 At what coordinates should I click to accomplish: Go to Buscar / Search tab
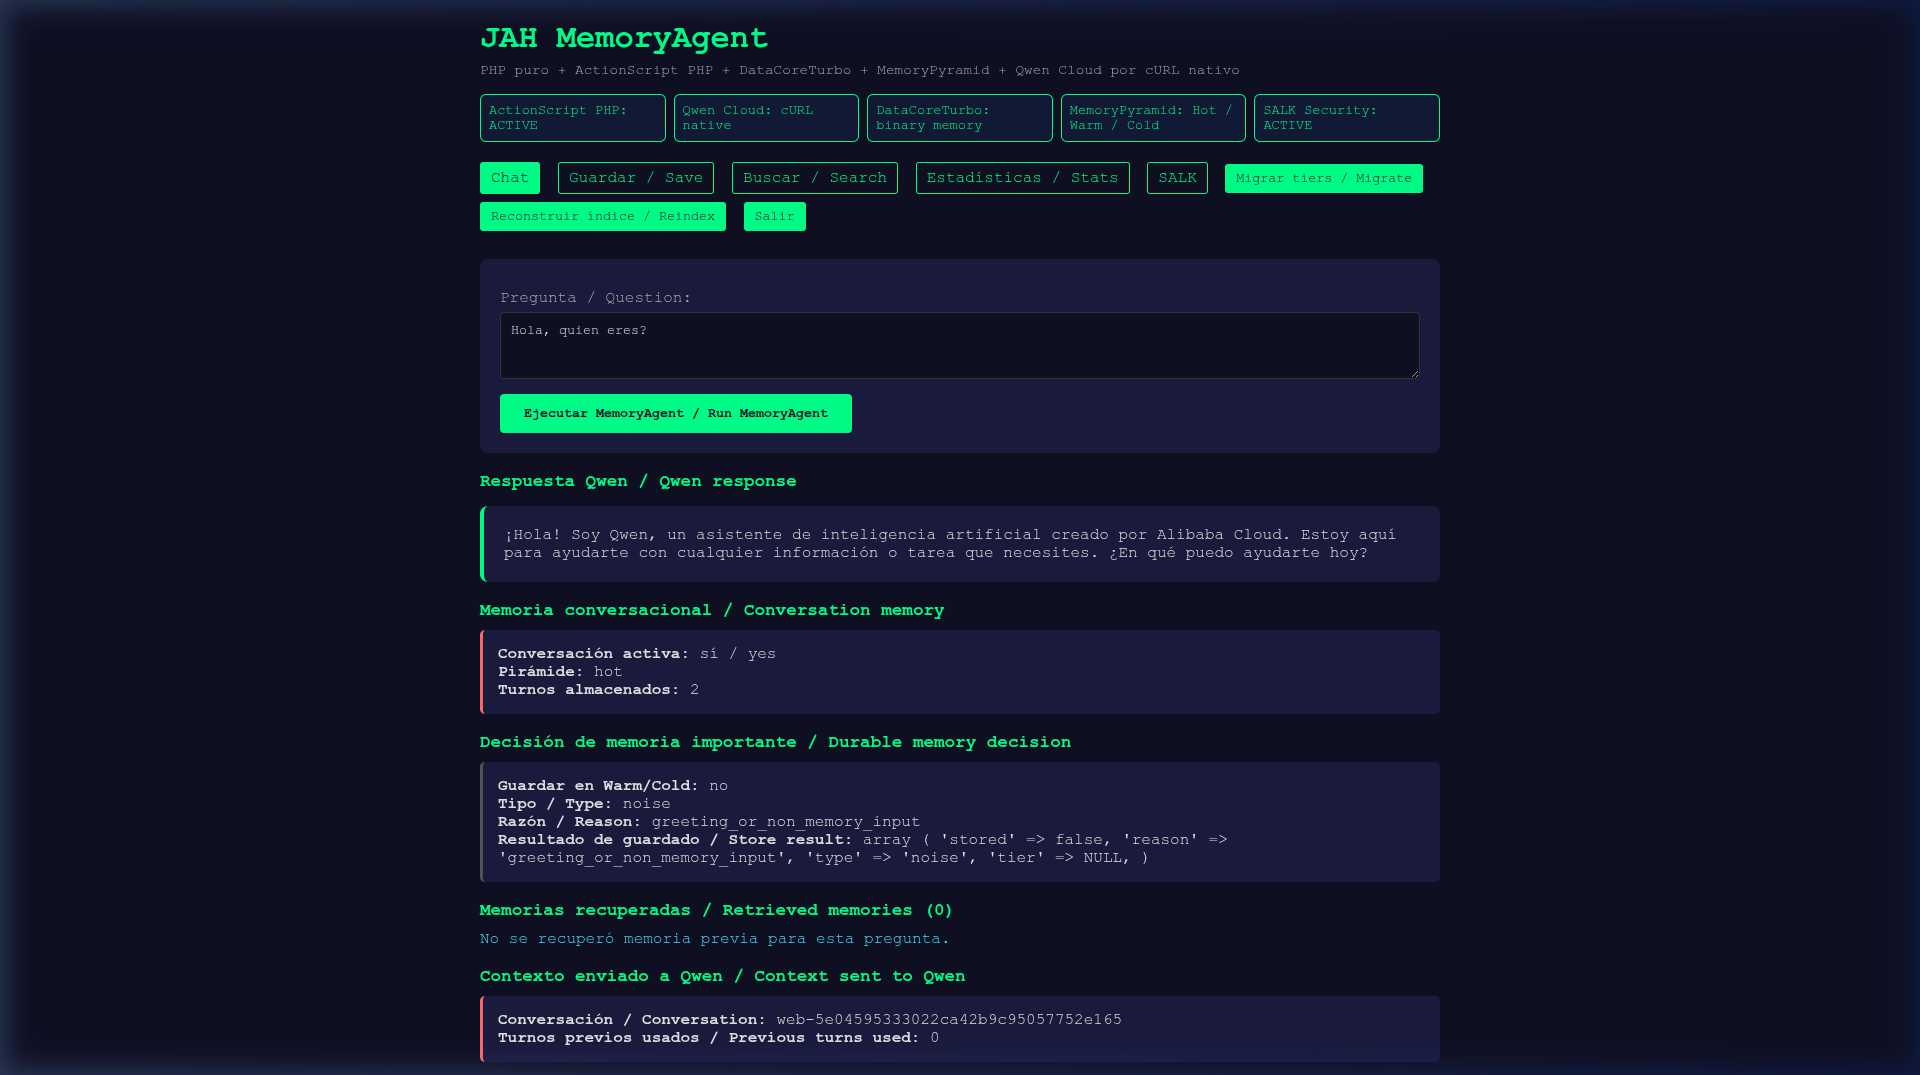(x=815, y=178)
